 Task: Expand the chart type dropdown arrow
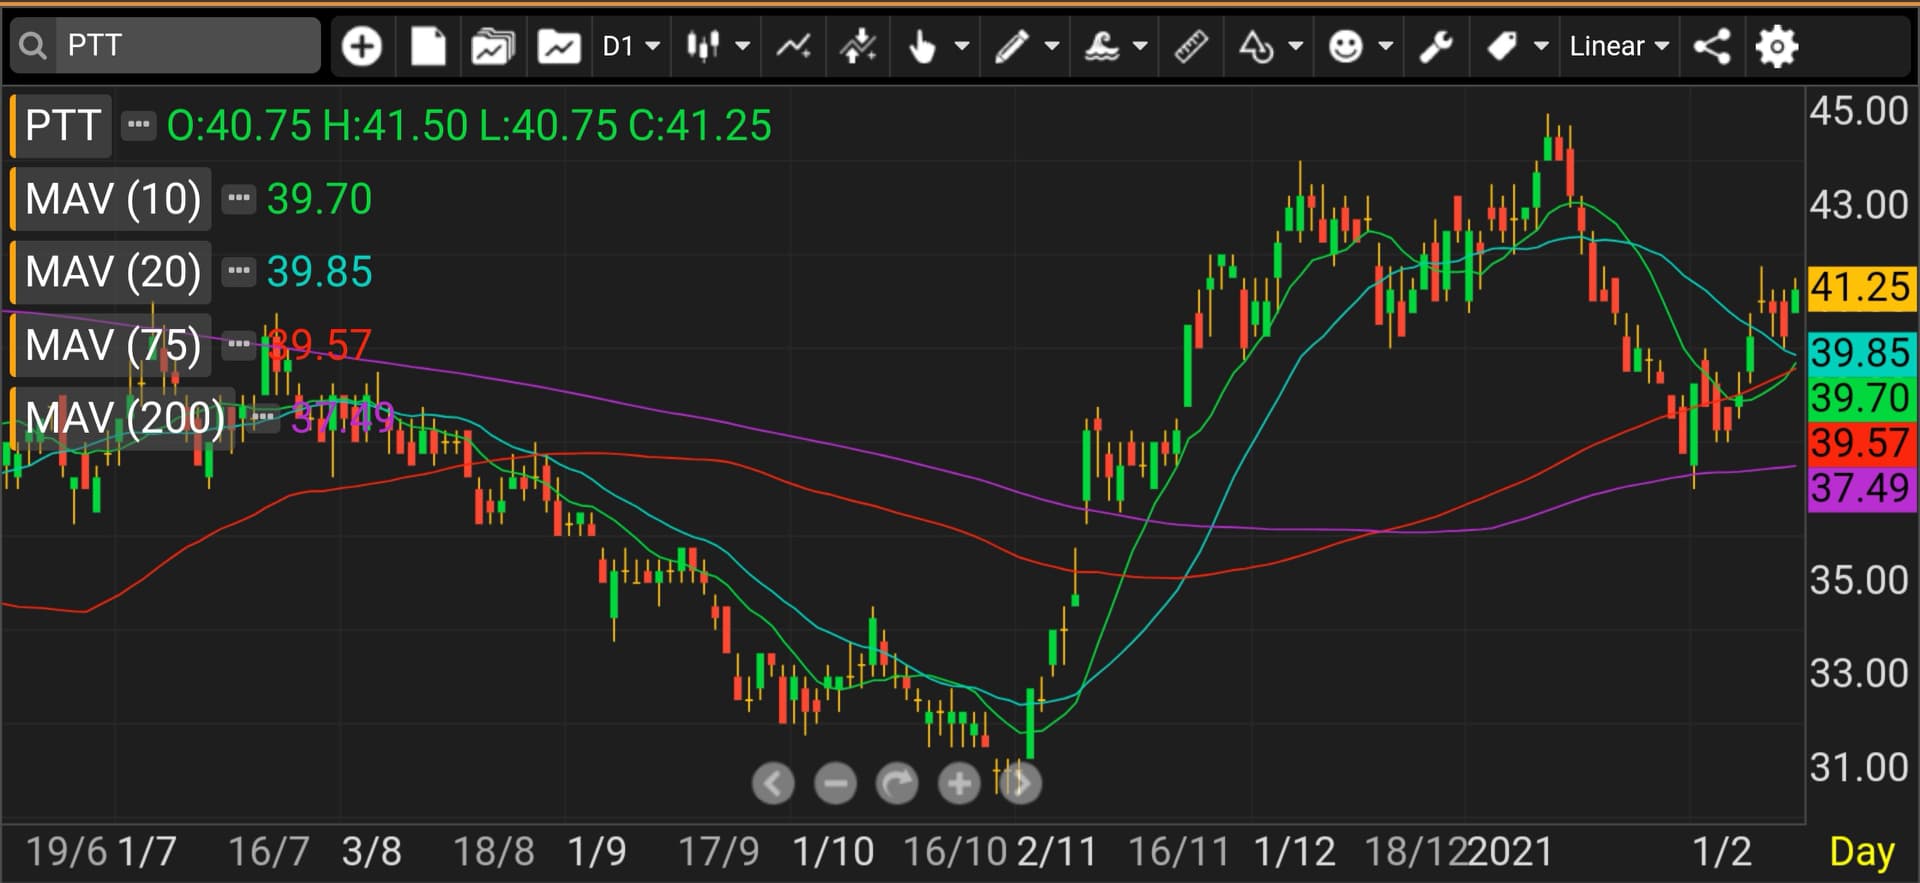743,46
